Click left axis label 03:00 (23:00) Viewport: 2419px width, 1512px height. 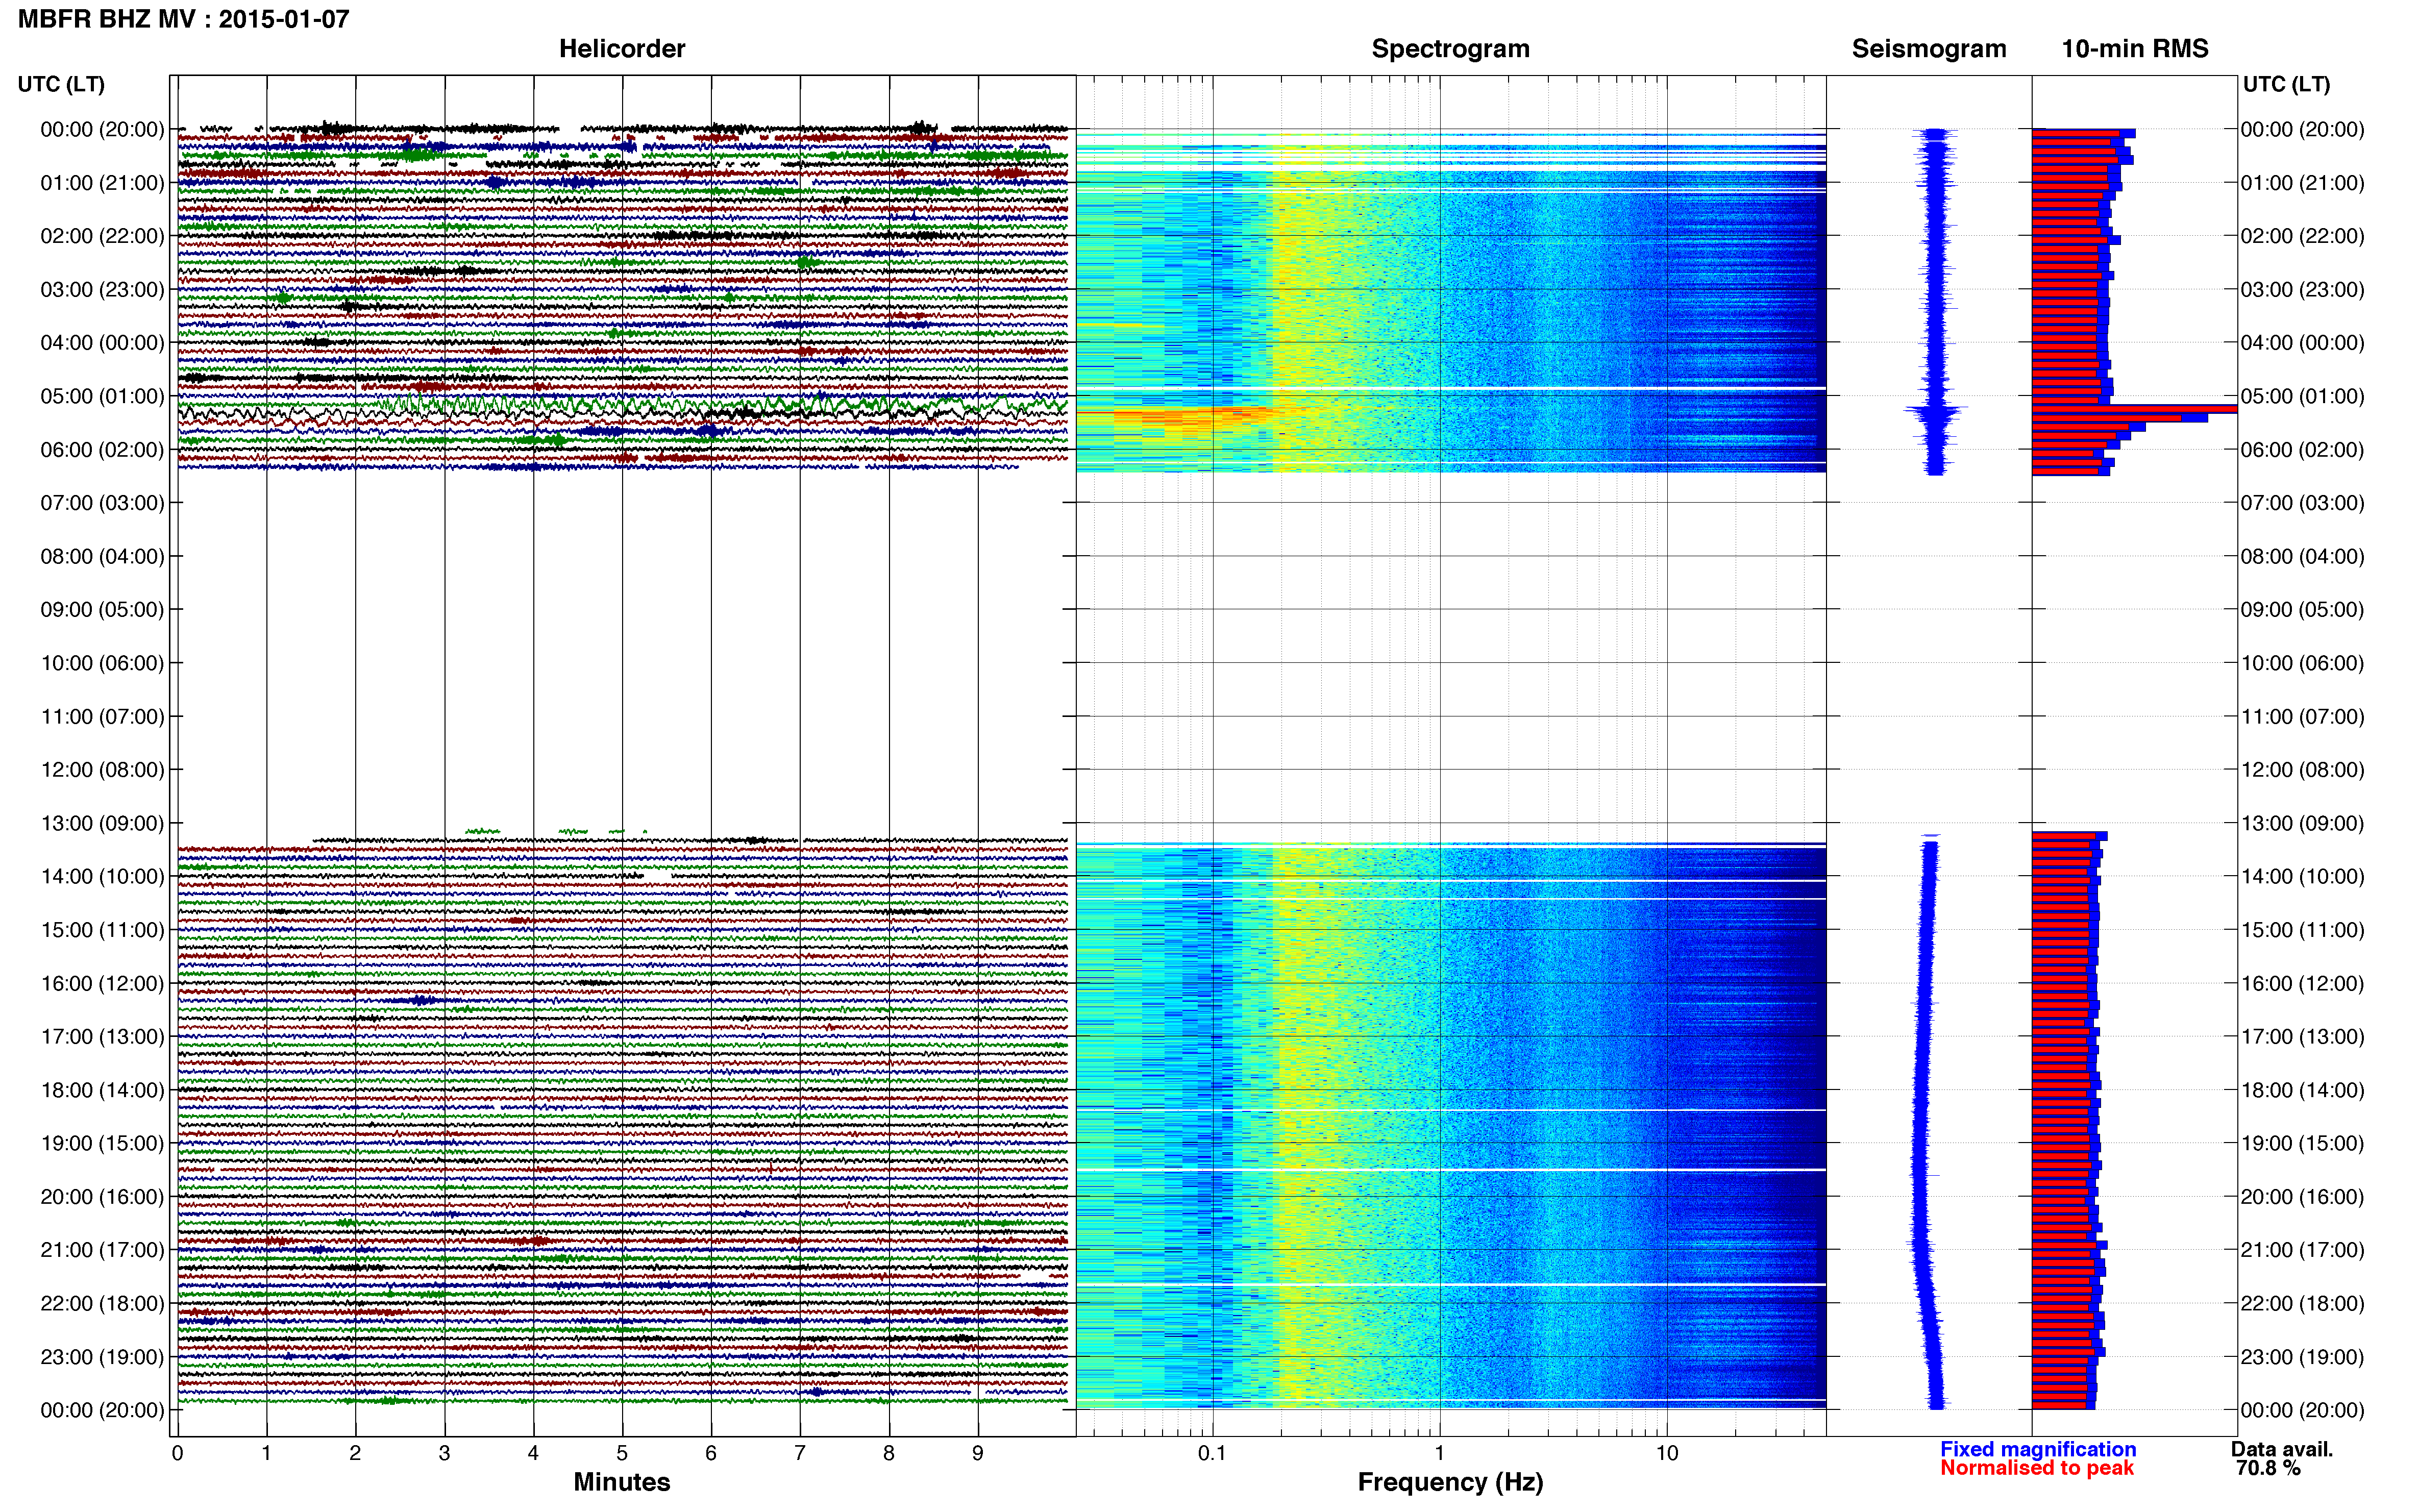[x=102, y=290]
